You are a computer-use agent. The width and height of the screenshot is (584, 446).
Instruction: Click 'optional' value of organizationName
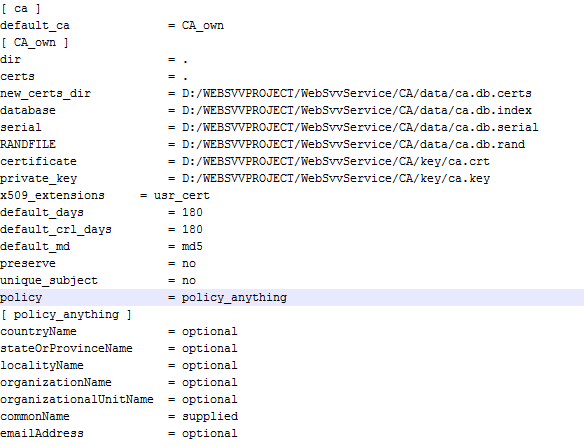pyautogui.click(x=210, y=382)
